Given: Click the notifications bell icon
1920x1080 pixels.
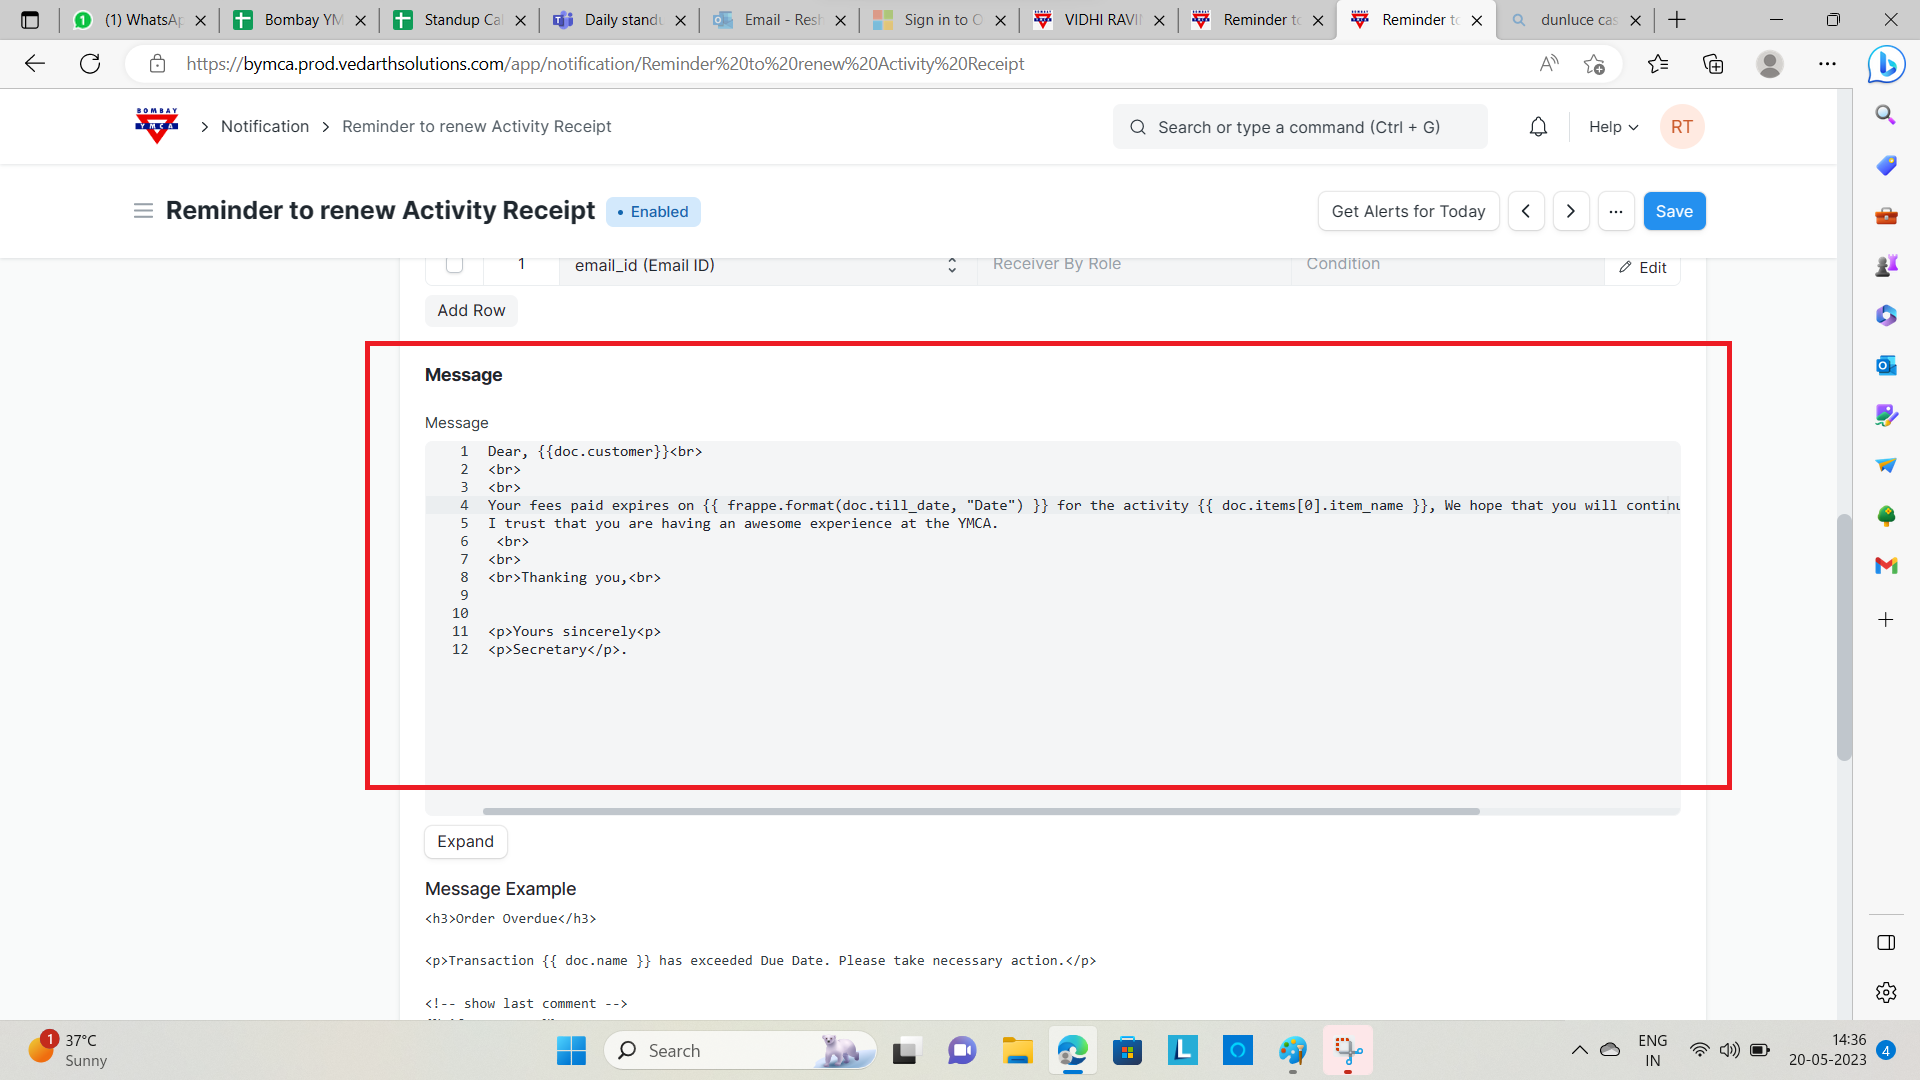Looking at the screenshot, I should click(1538, 127).
